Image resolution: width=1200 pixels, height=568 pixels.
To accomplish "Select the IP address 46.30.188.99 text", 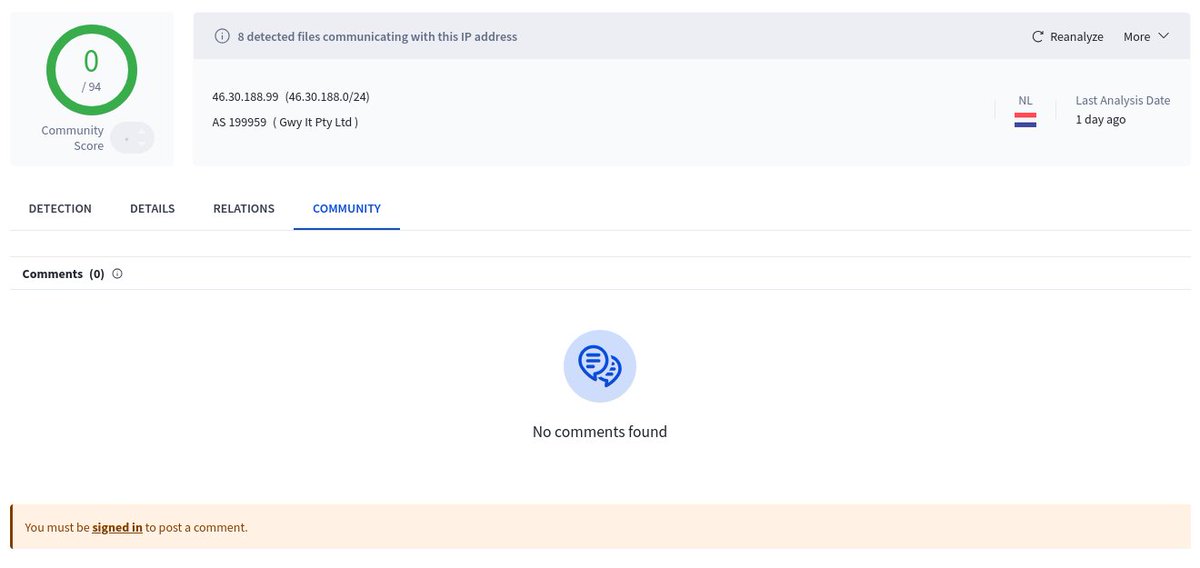I will point(245,97).
